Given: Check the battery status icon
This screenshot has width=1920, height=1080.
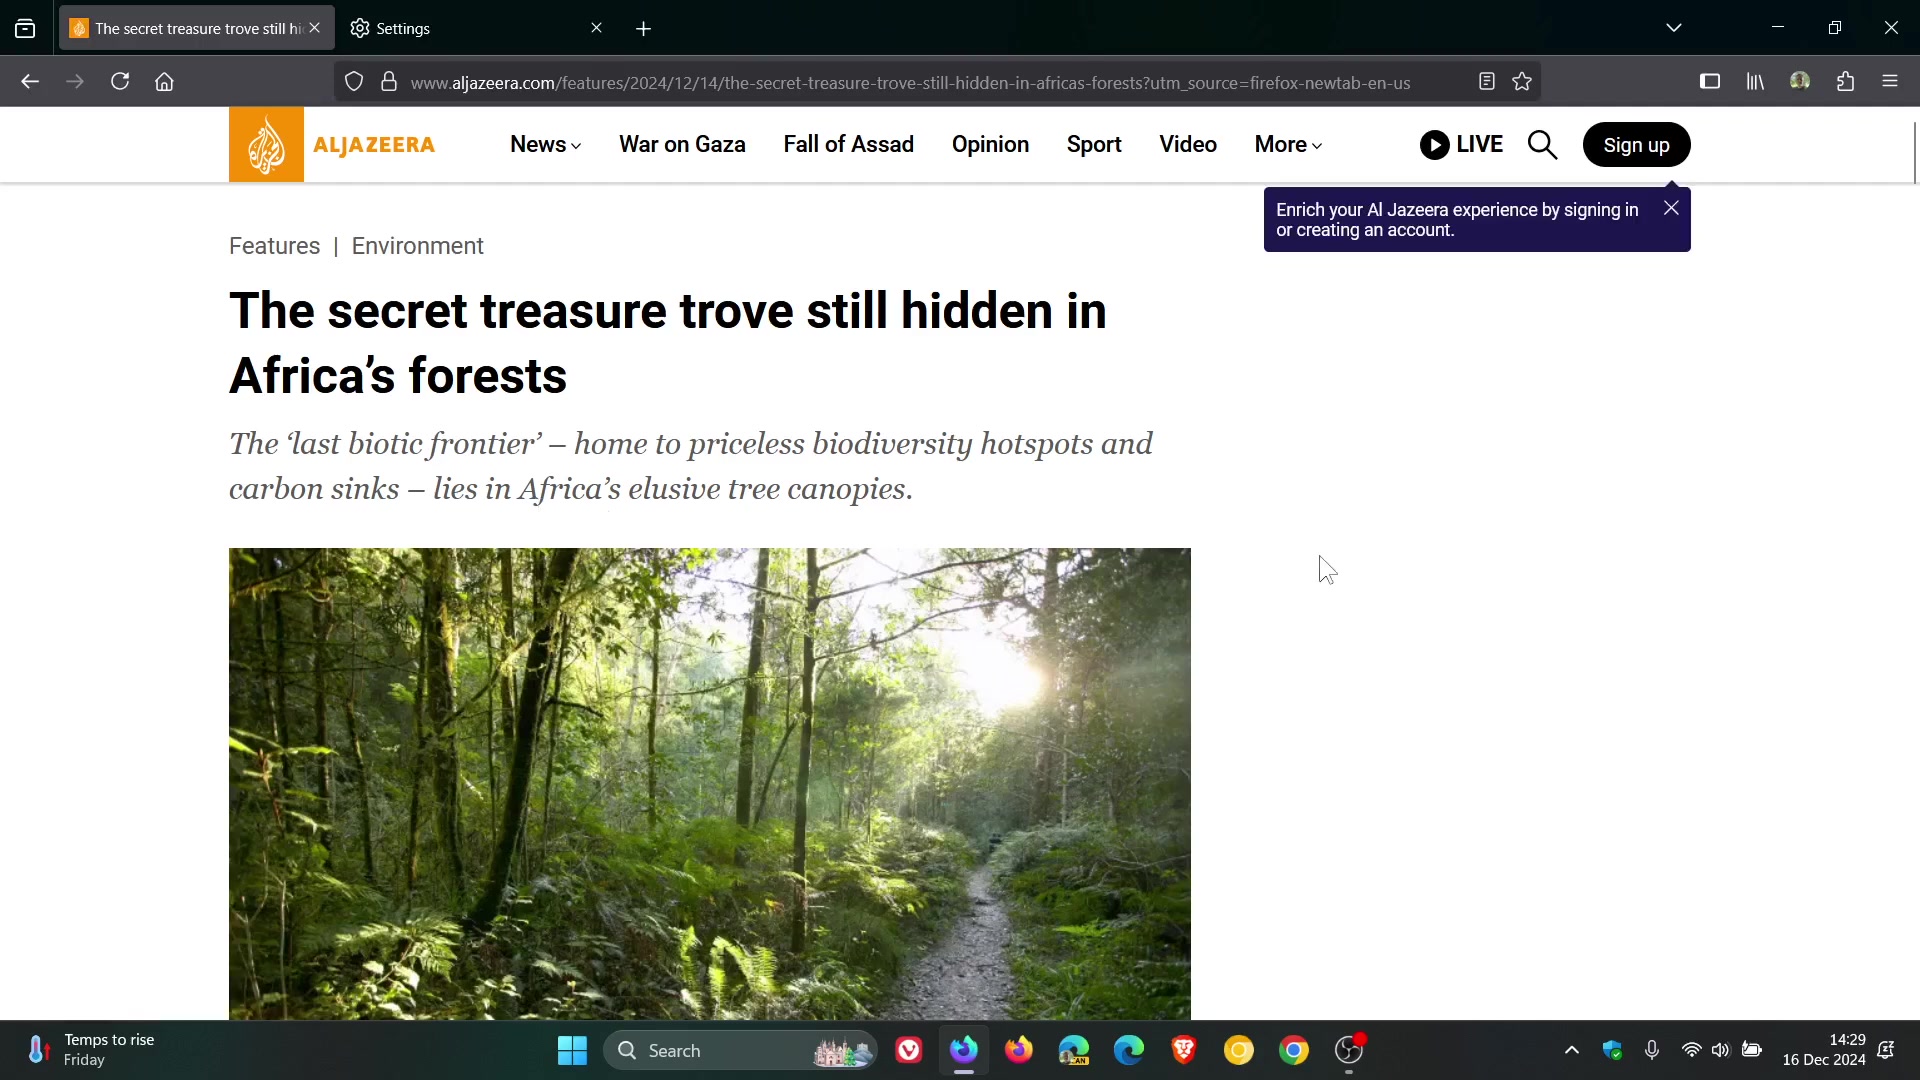Looking at the screenshot, I should tap(1752, 1050).
